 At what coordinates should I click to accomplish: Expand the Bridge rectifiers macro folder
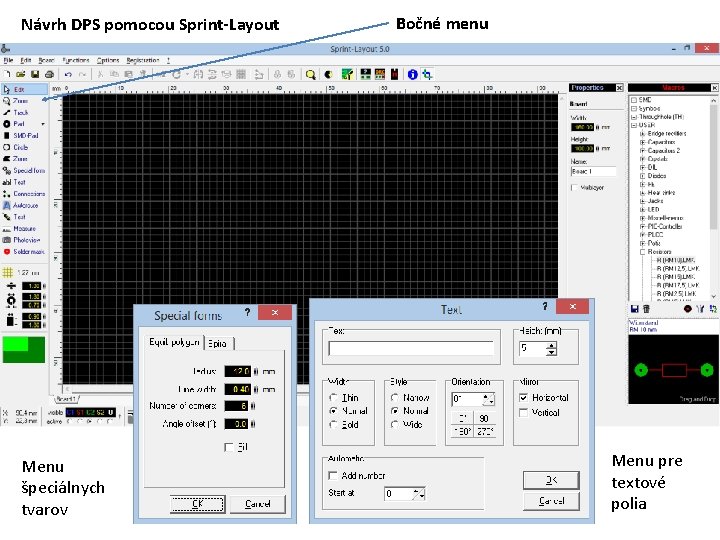(643, 134)
